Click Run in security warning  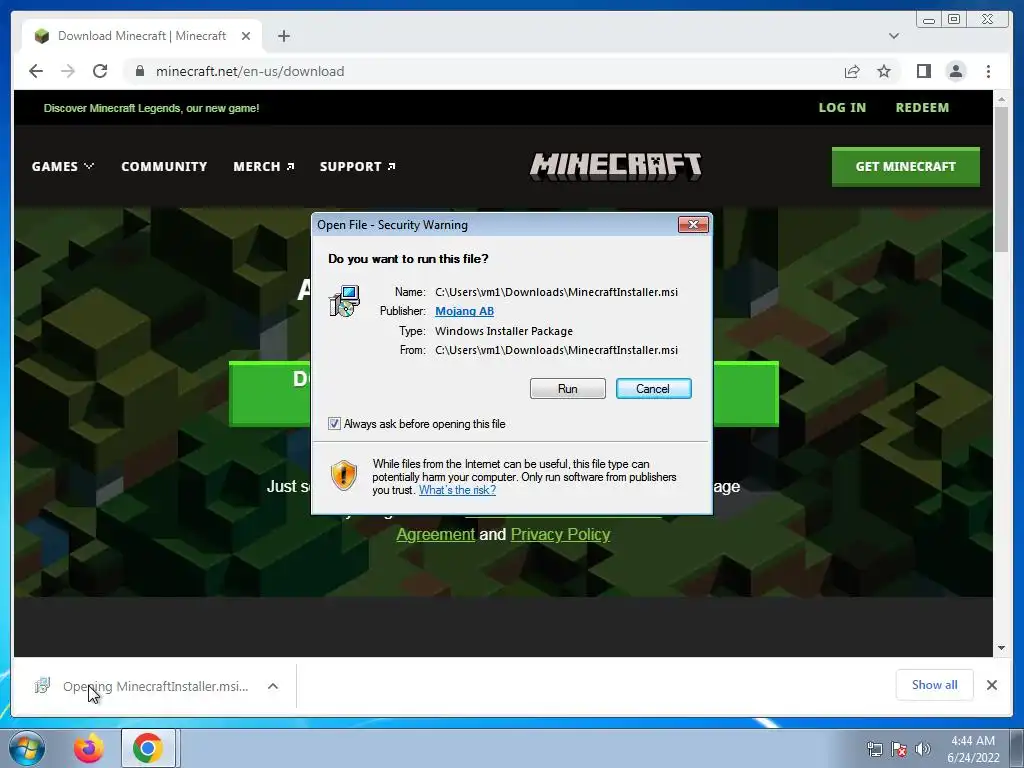[x=568, y=389]
